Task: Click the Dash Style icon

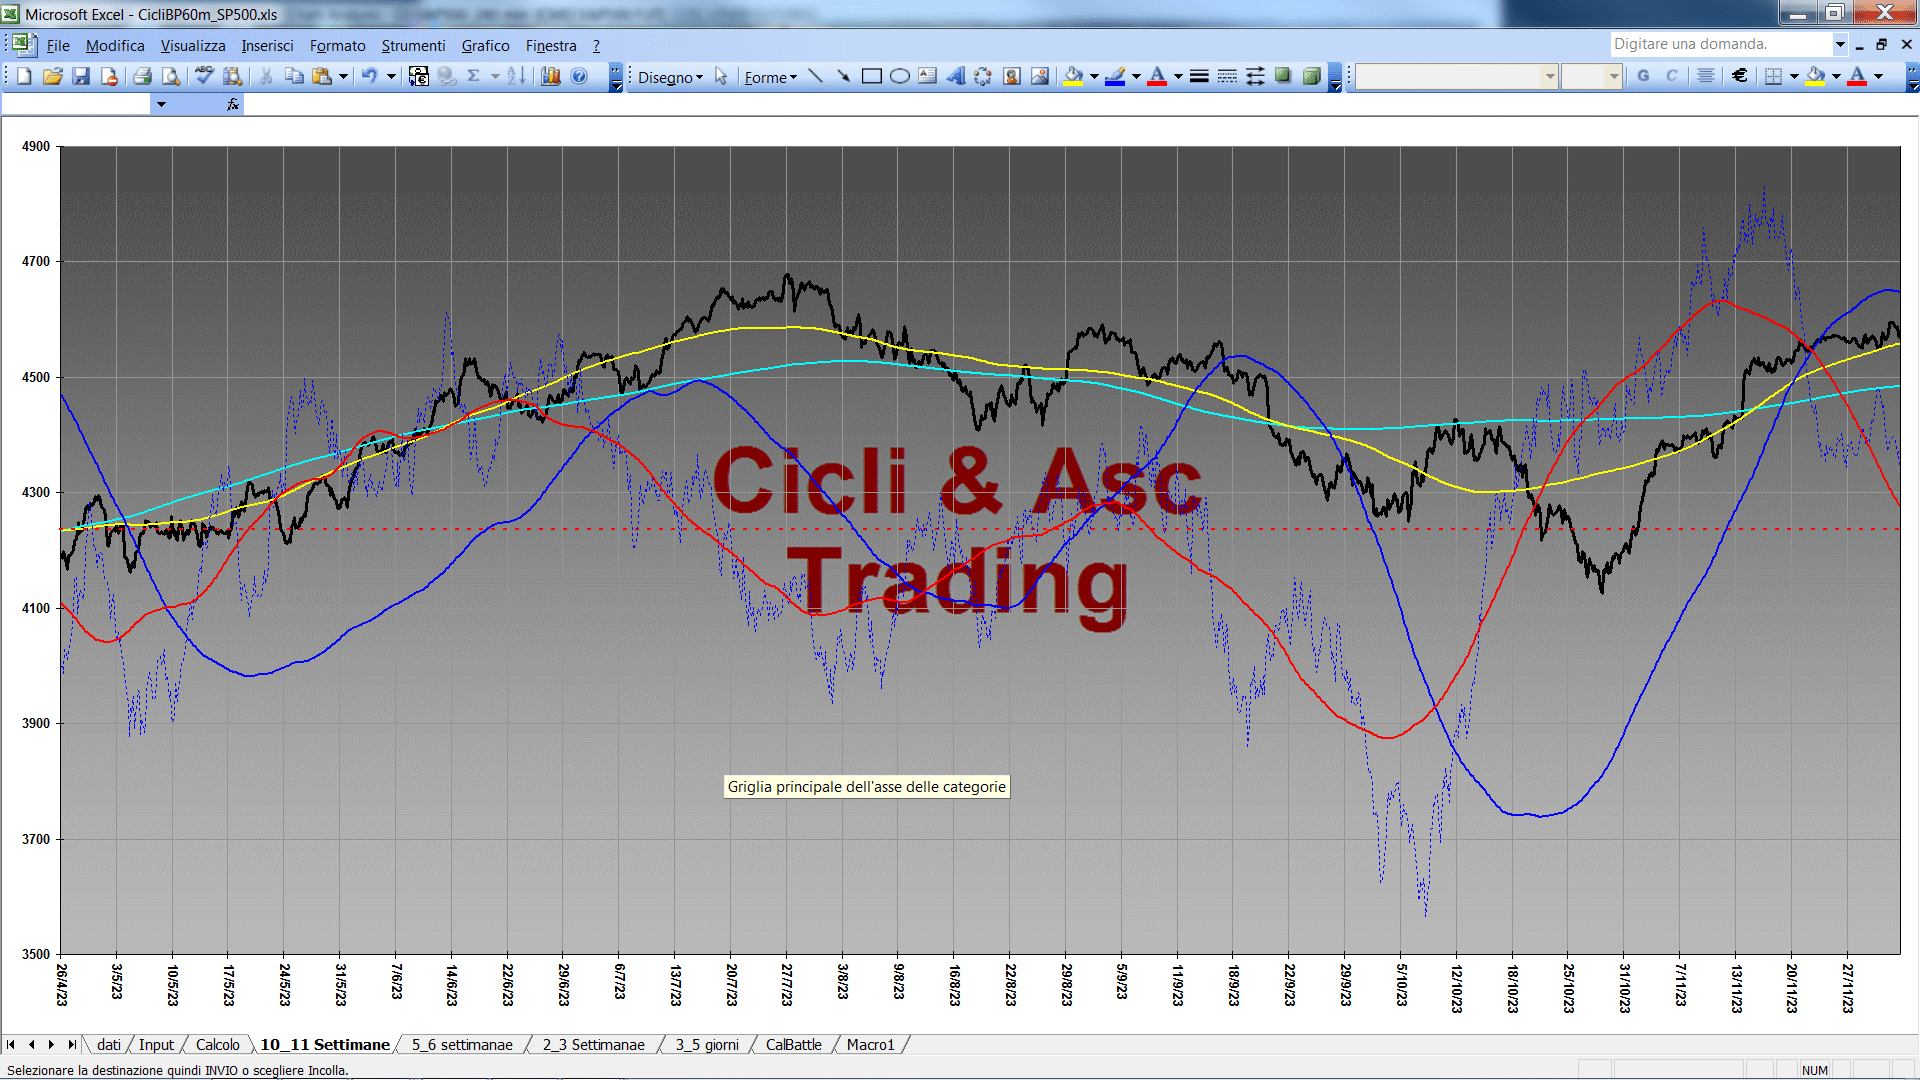Action: pyautogui.click(x=1227, y=76)
